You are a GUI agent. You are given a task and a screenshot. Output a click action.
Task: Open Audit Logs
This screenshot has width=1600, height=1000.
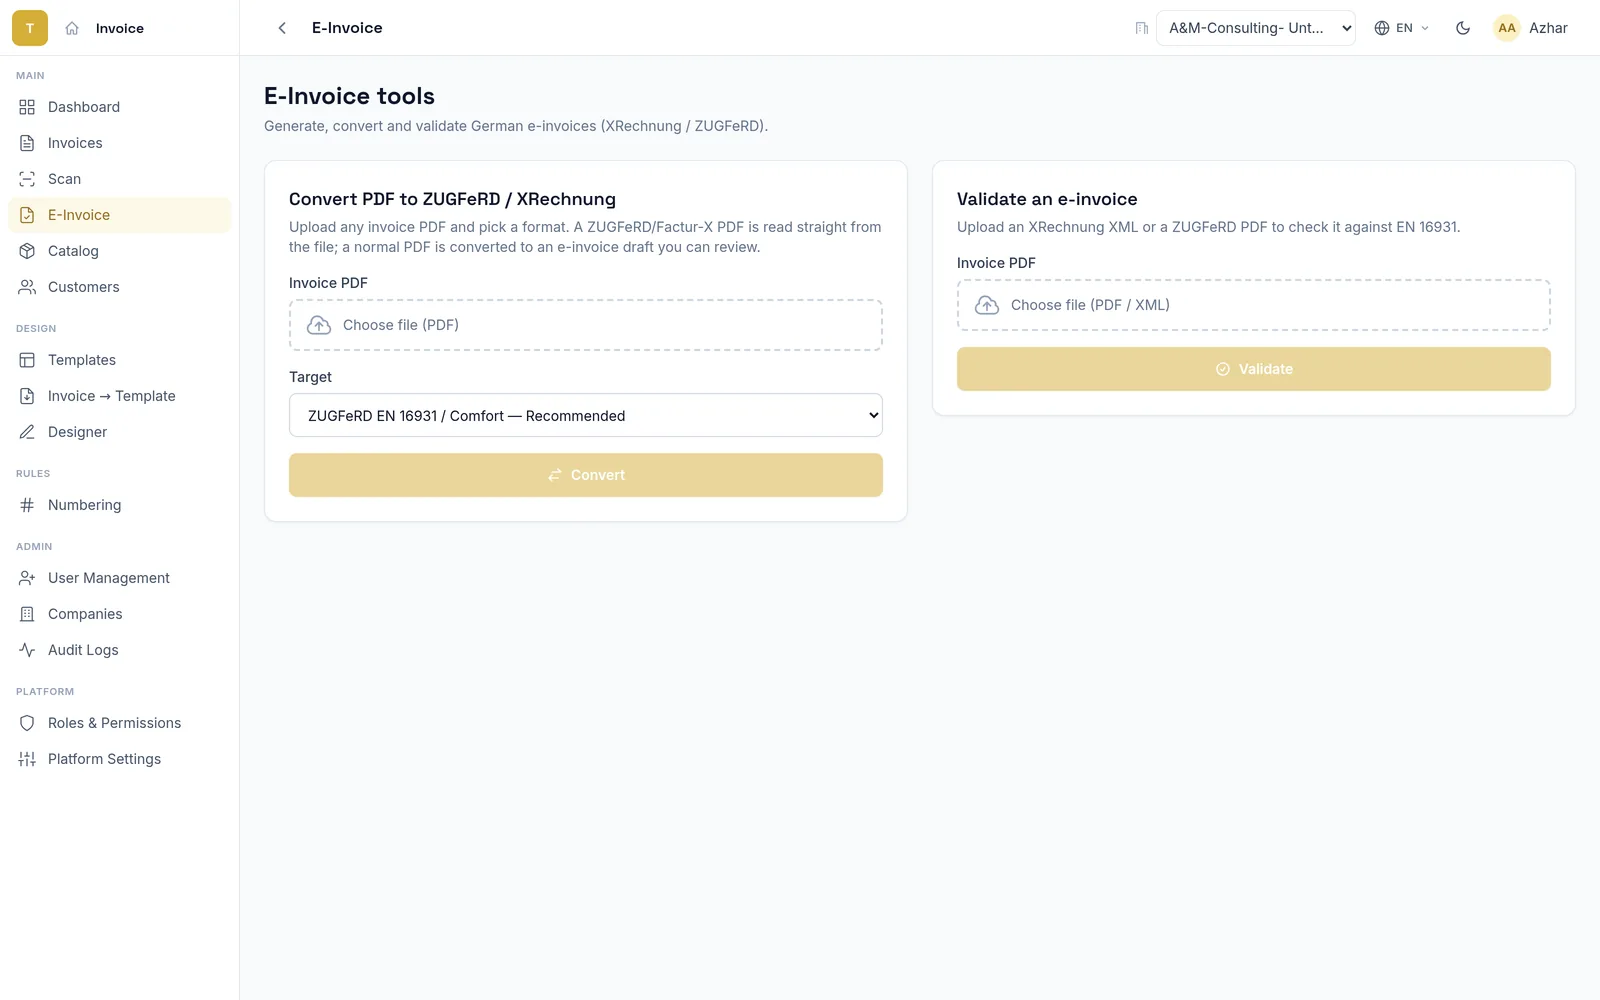(x=120, y=650)
